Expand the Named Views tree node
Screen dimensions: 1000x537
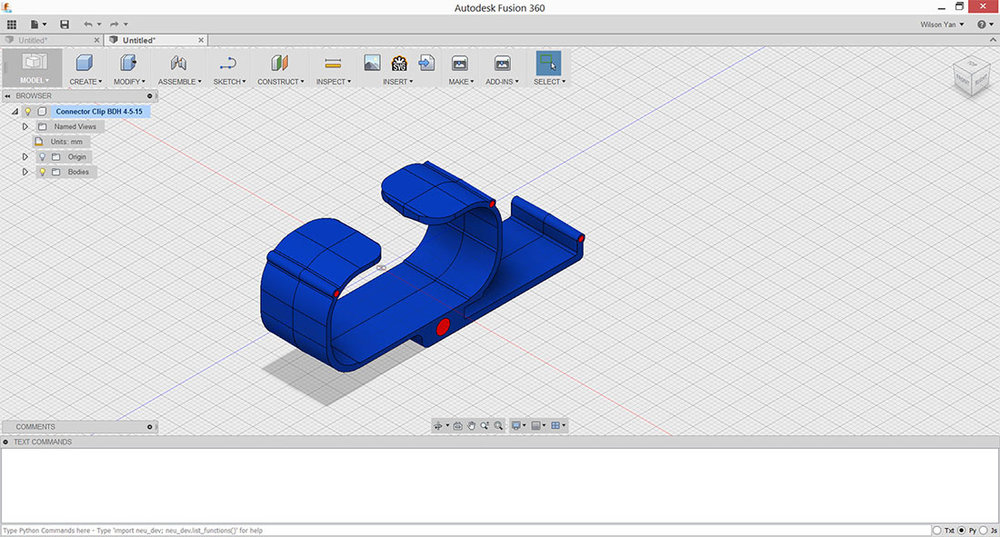(x=25, y=127)
